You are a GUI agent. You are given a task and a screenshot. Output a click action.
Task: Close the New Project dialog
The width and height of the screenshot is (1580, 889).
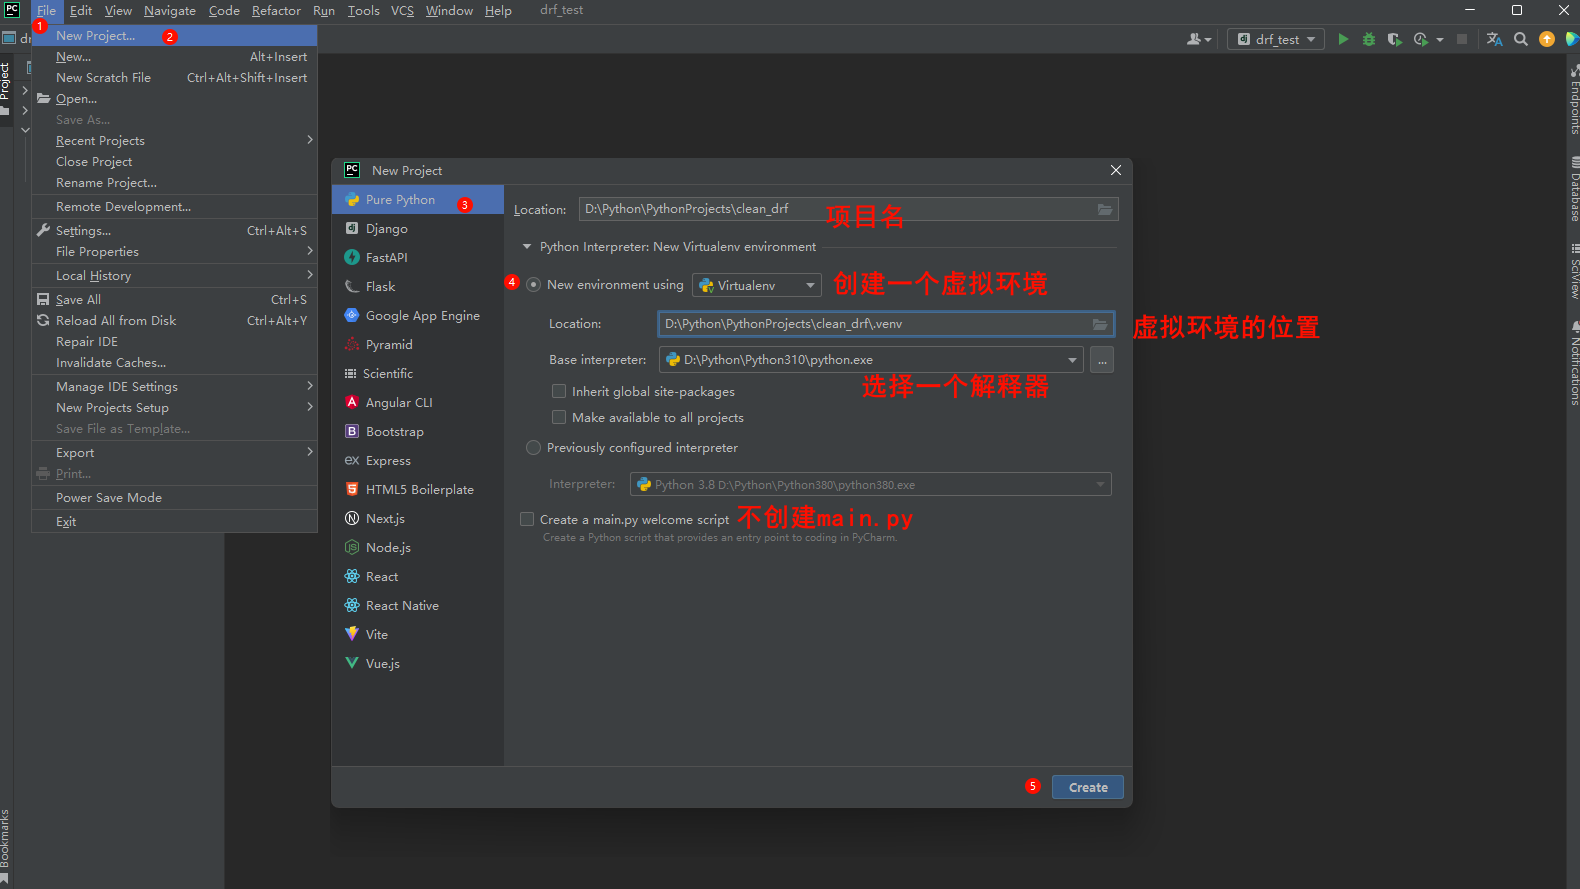pos(1116,170)
